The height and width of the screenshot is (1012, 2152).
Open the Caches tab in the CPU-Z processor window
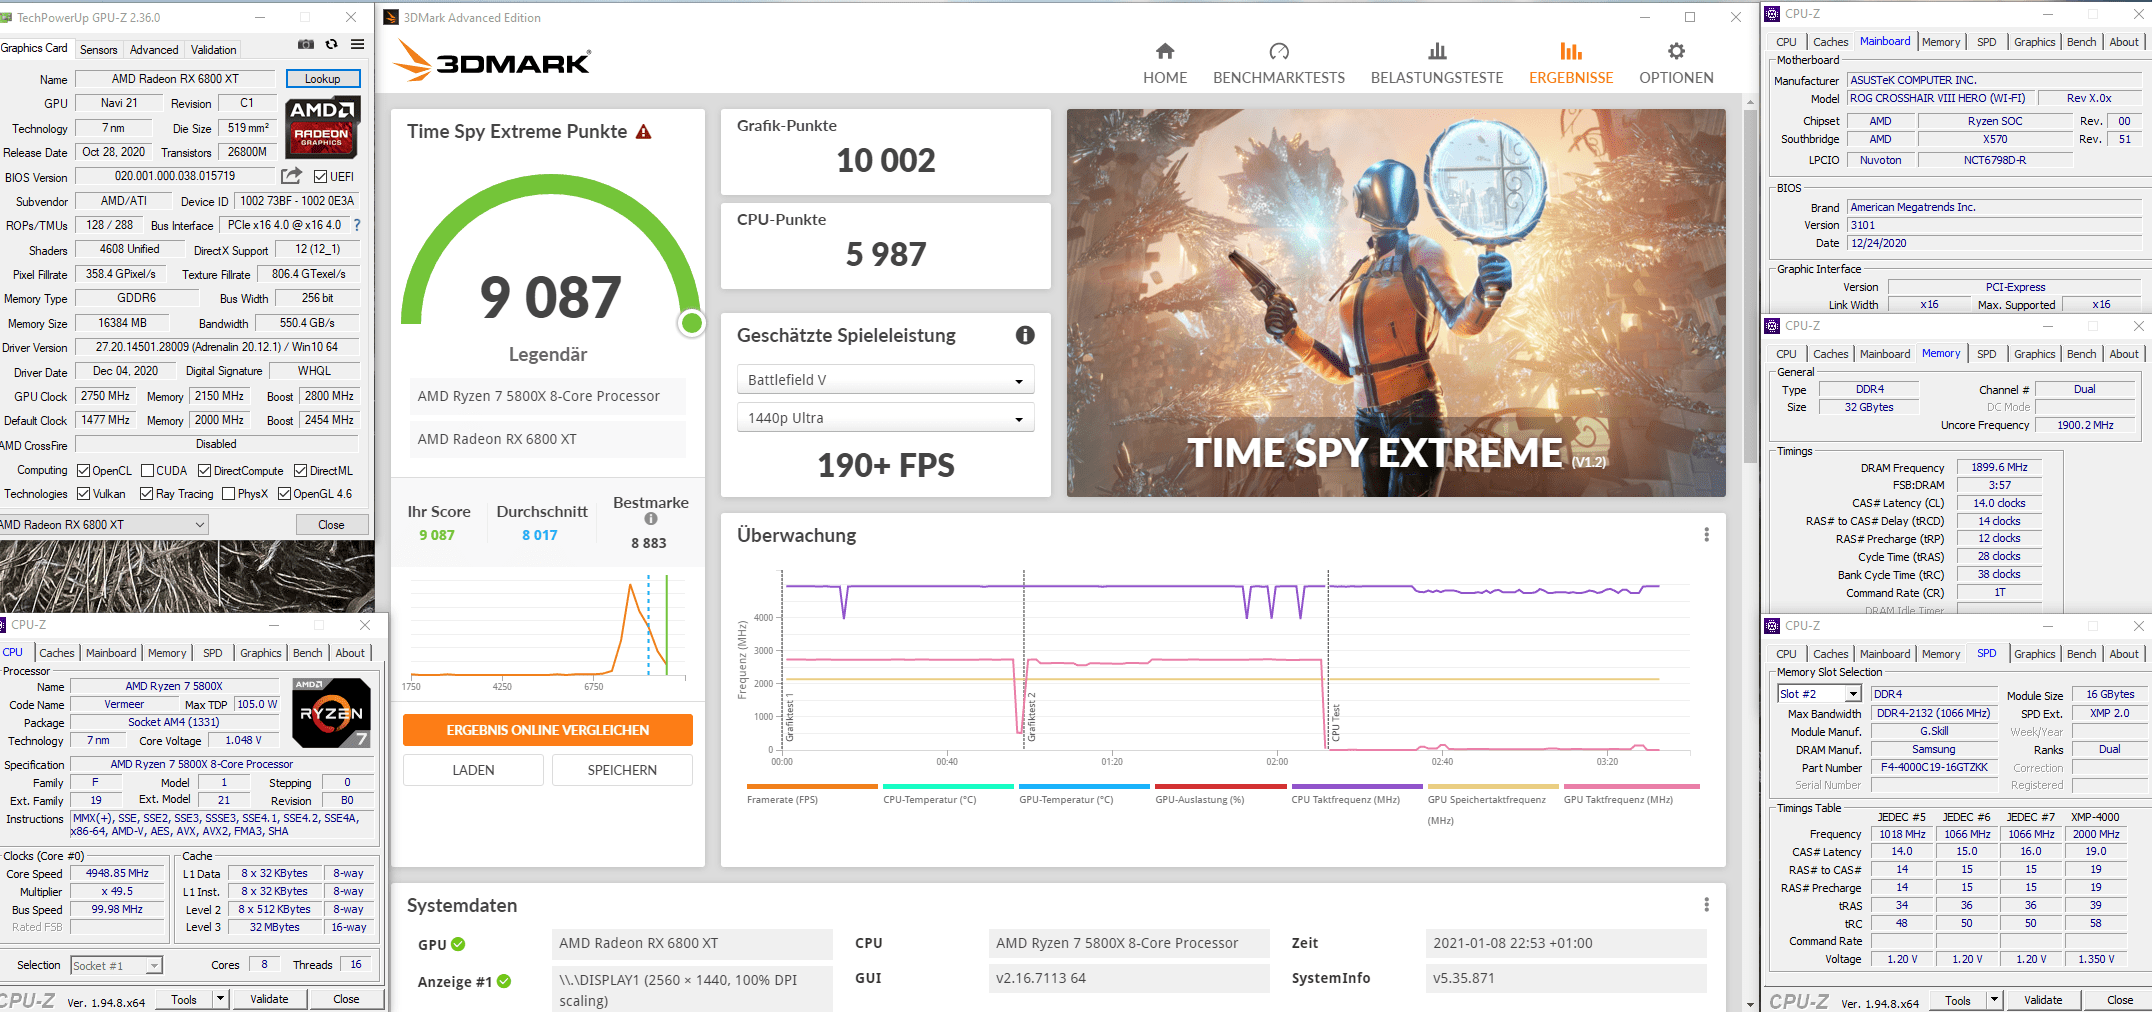57,653
